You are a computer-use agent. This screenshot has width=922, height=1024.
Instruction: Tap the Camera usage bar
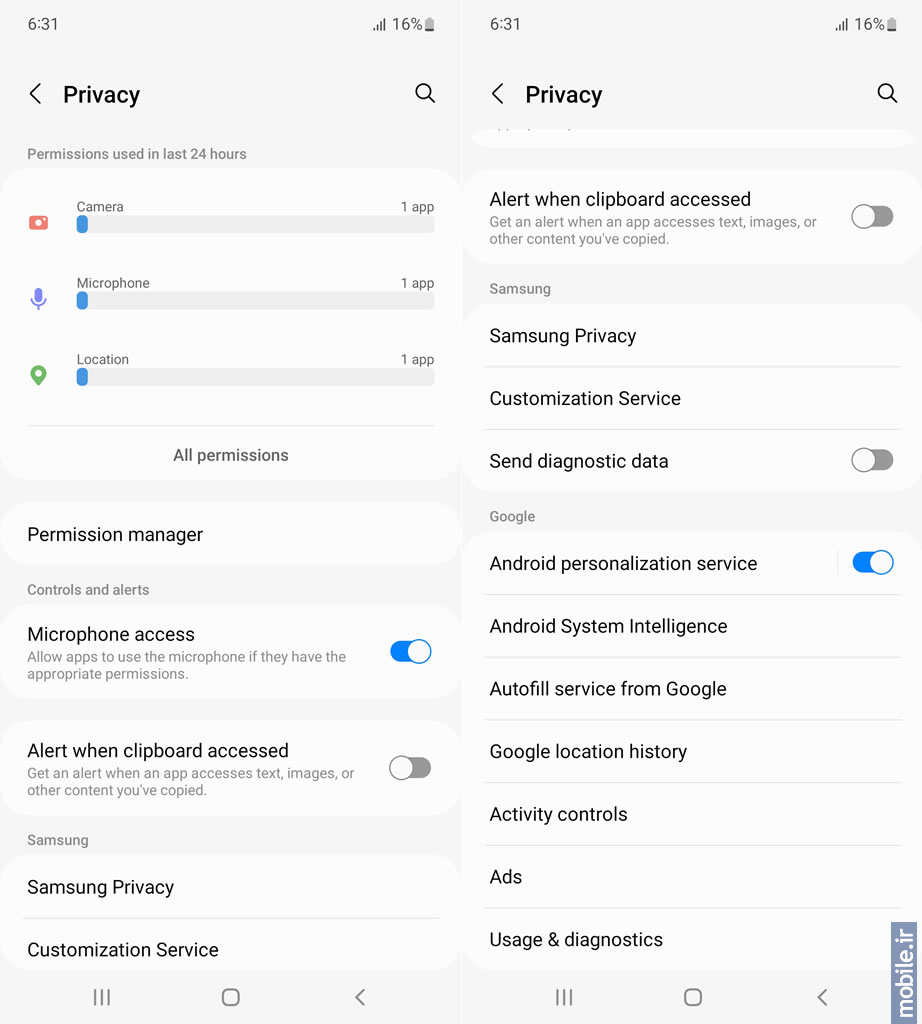pos(255,225)
